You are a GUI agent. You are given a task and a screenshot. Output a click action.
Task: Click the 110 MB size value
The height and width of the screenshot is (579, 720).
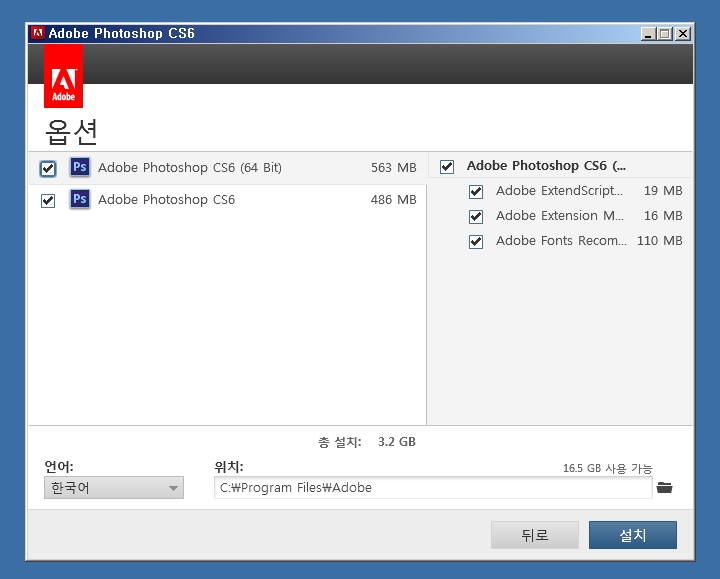coord(659,241)
